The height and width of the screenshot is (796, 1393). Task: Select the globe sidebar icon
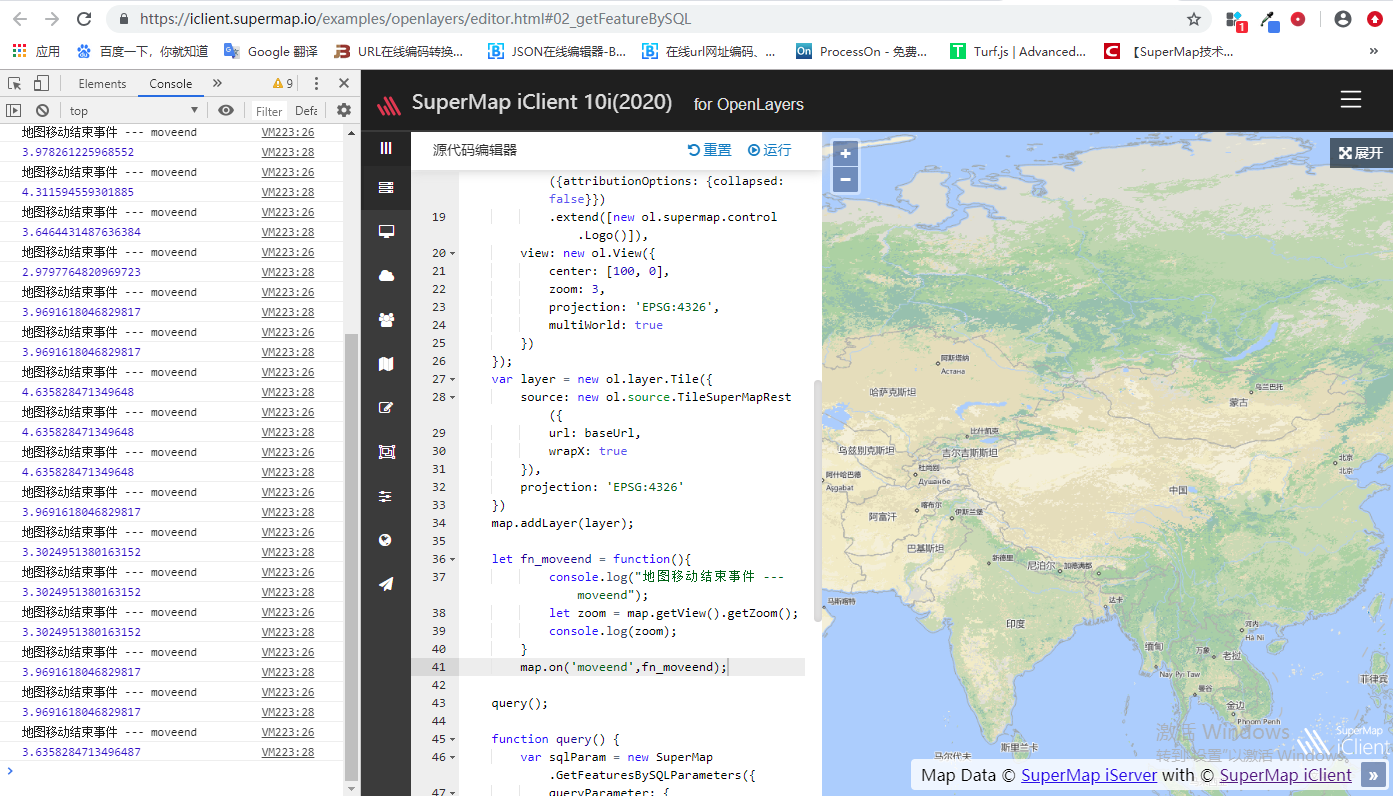click(x=386, y=540)
